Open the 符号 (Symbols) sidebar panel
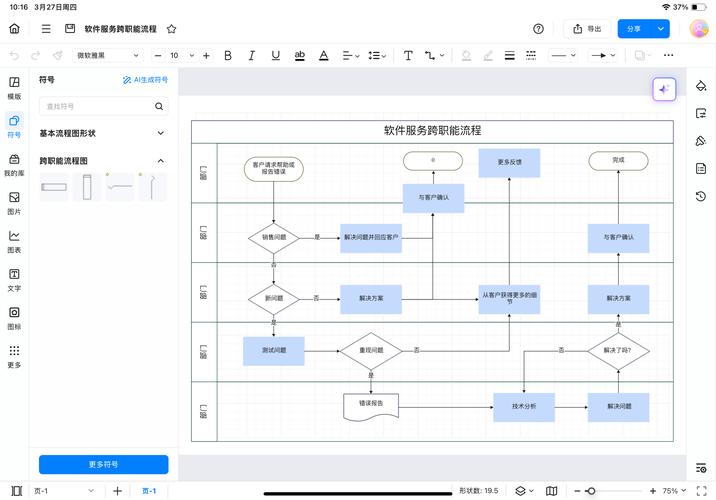 pyautogui.click(x=14, y=126)
